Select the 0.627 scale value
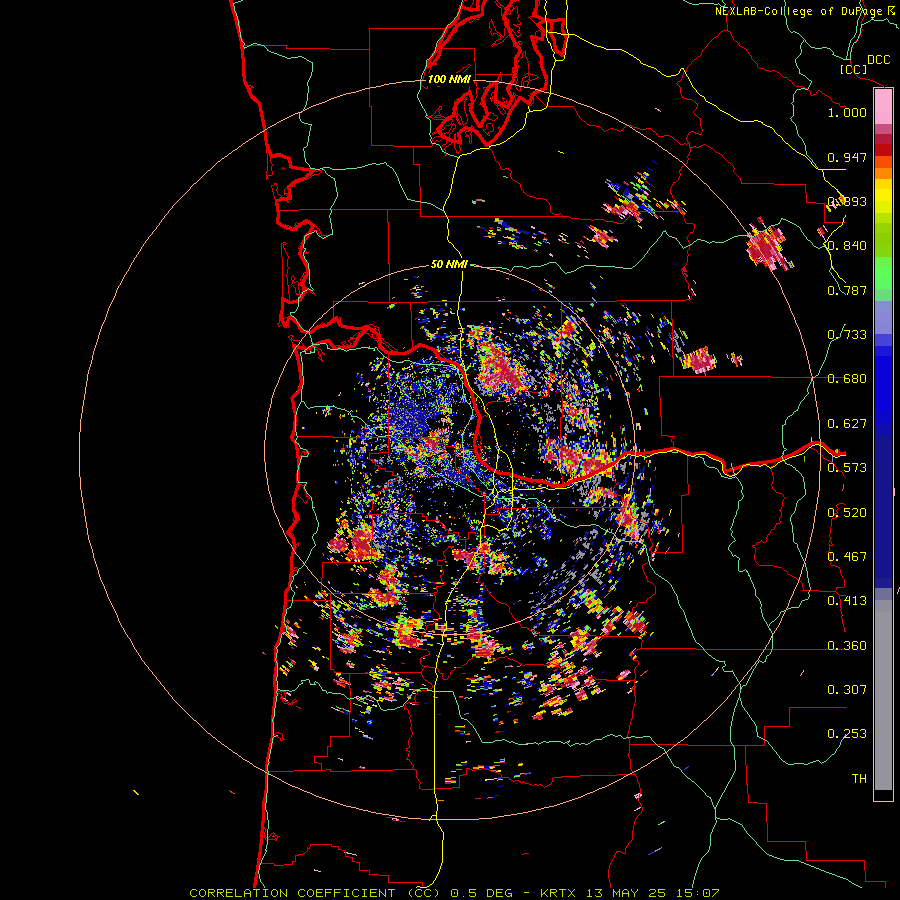The height and width of the screenshot is (900, 900). 847,424
